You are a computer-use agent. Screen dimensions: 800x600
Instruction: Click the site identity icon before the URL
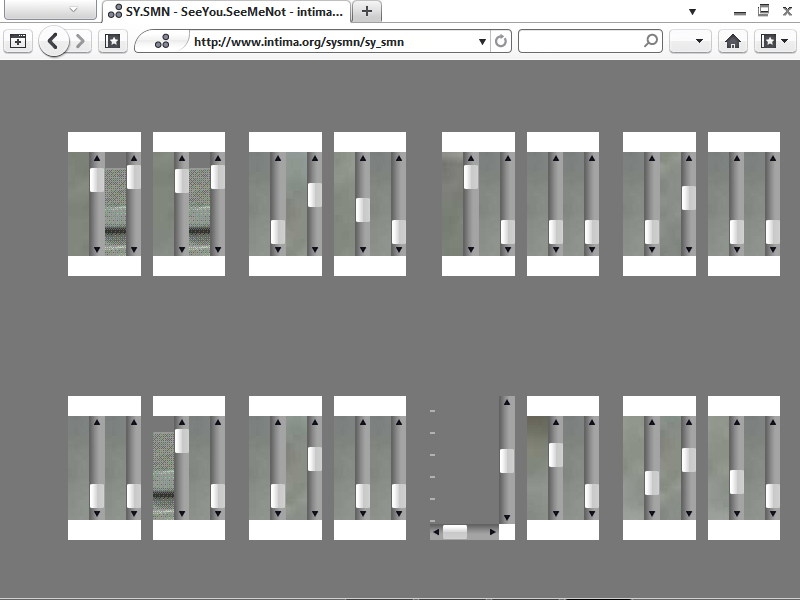(162, 42)
